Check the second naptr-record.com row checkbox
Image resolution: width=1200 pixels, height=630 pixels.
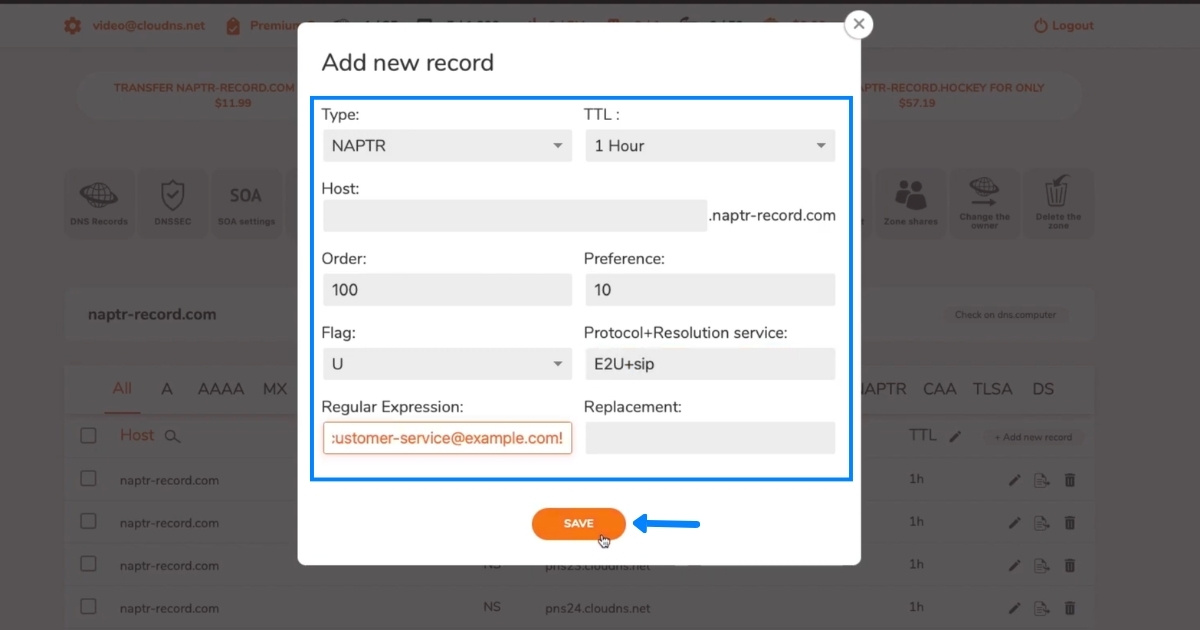point(88,522)
